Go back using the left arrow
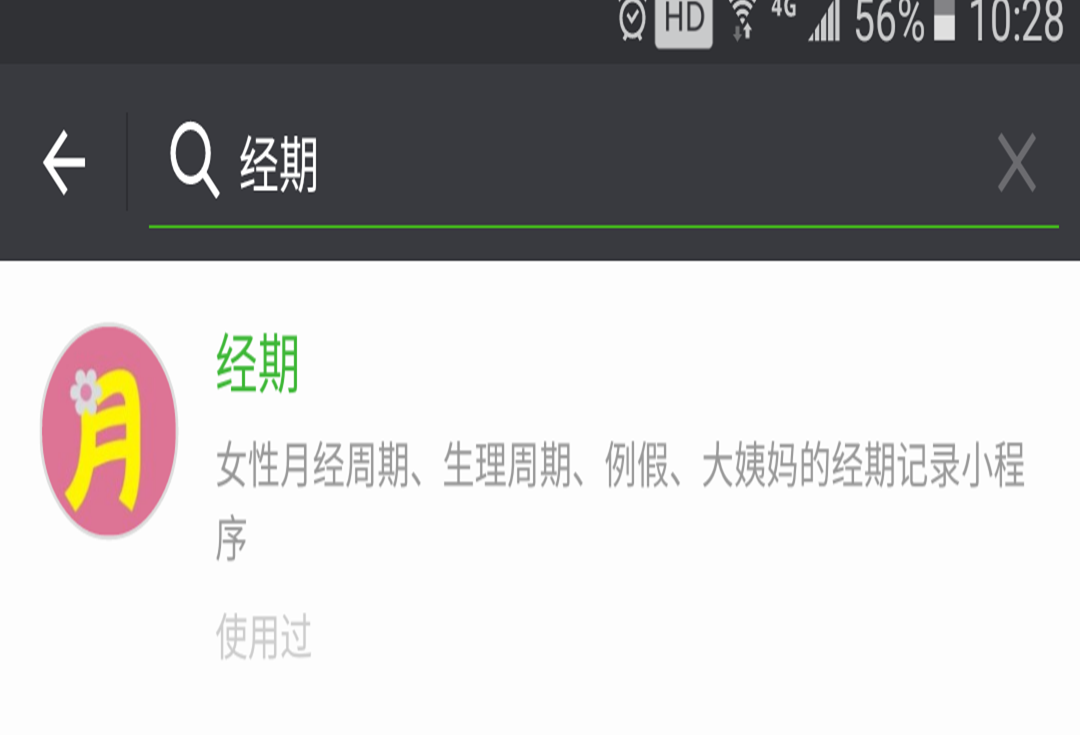This screenshot has height=735, width=1080. [64, 163]
